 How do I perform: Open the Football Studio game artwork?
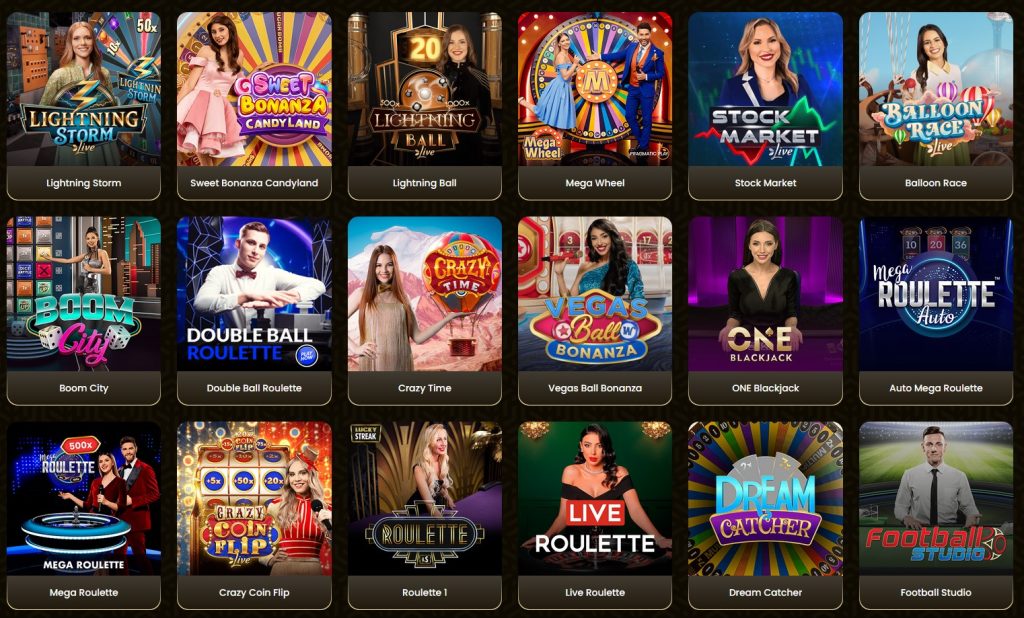(x=936, y=498)
